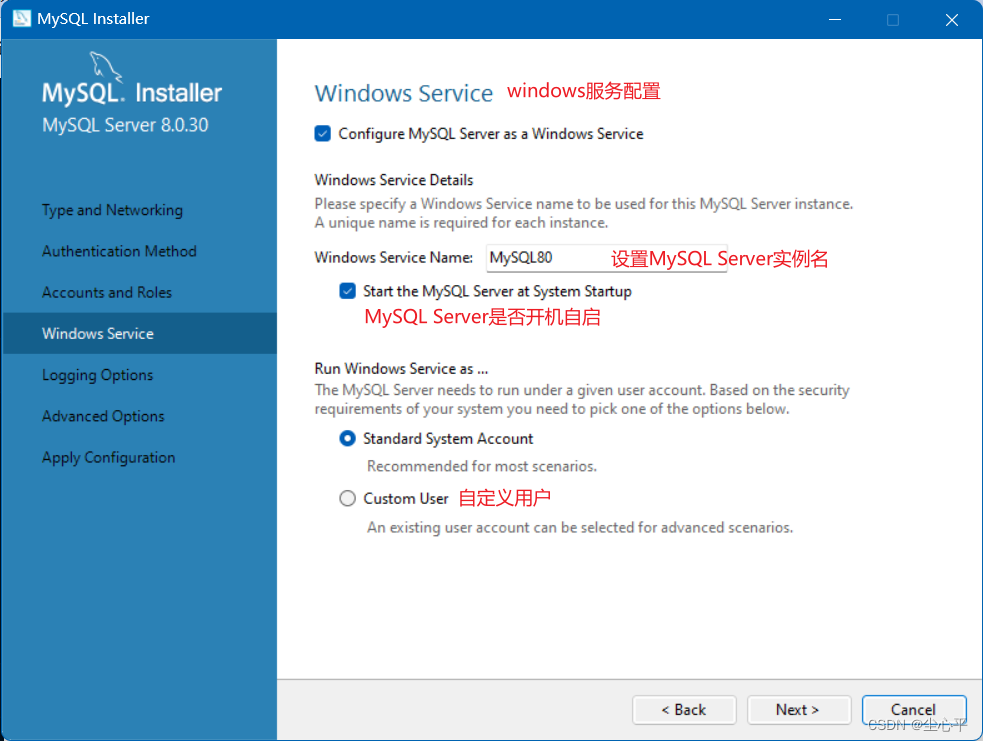Toggle Configure MySQL Server as a Windows Service
The image size is (983, 741).
click(322, 134)
